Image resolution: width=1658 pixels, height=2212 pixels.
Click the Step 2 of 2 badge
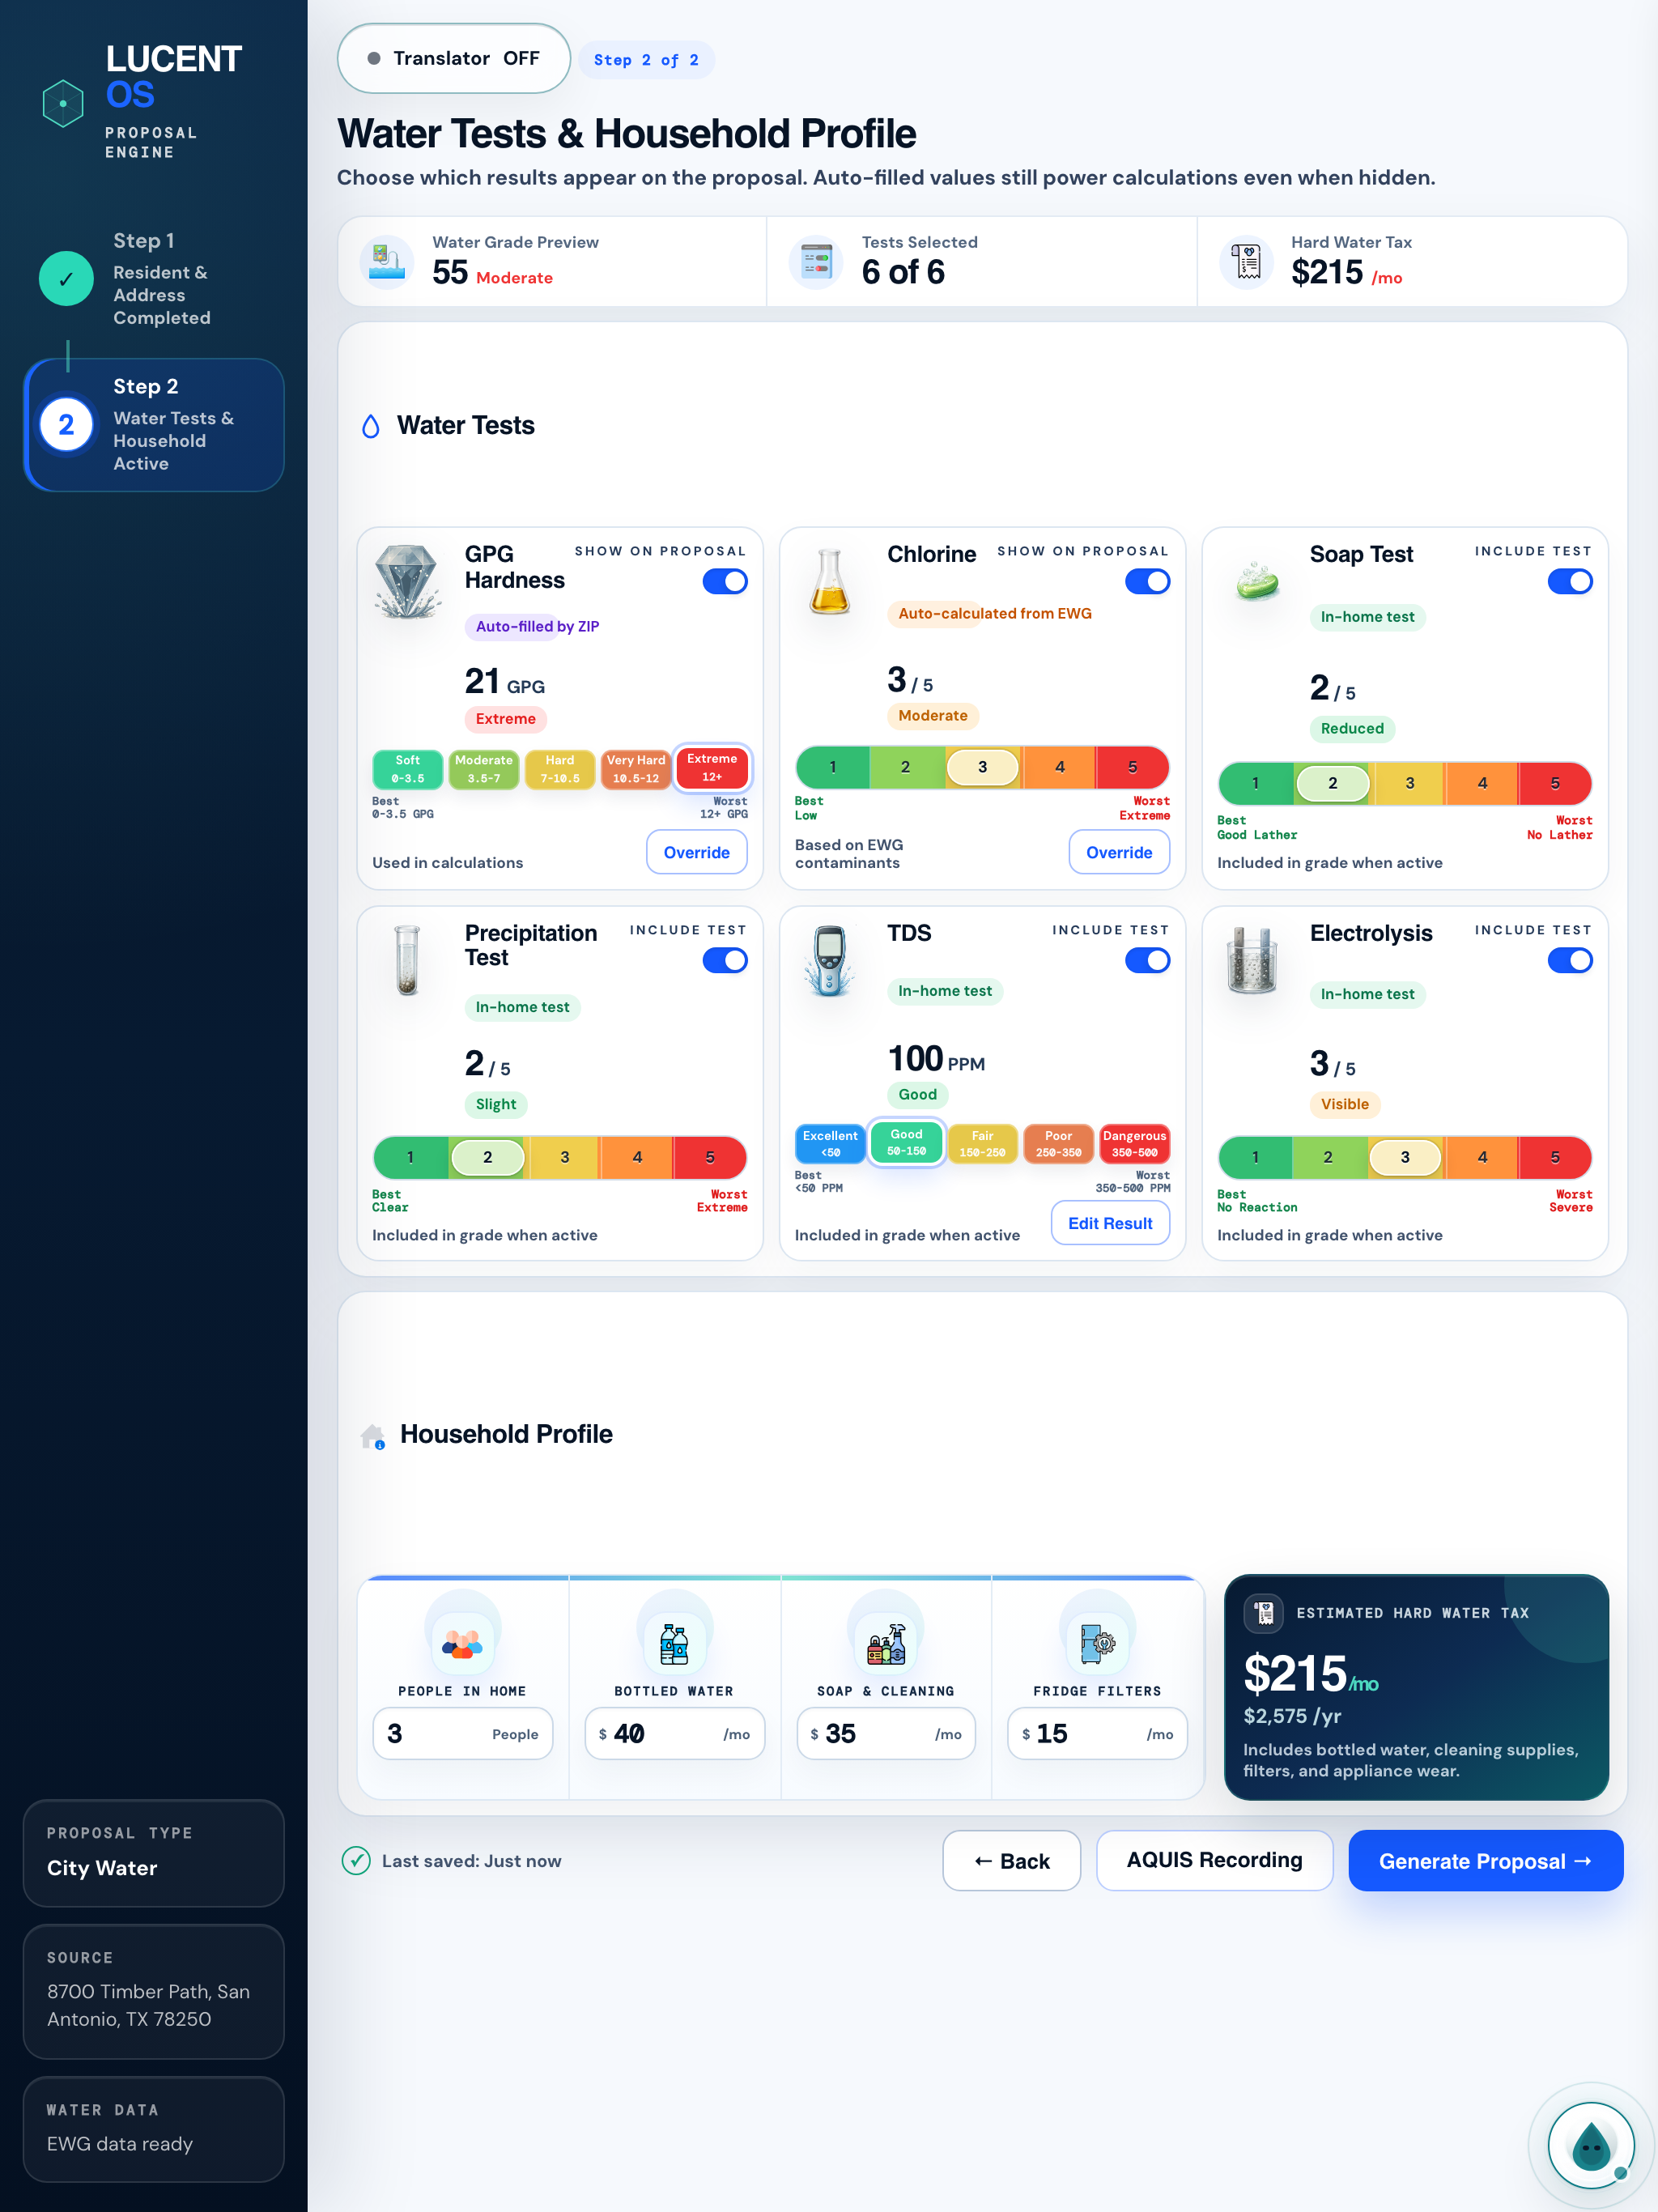click(646, 60)
